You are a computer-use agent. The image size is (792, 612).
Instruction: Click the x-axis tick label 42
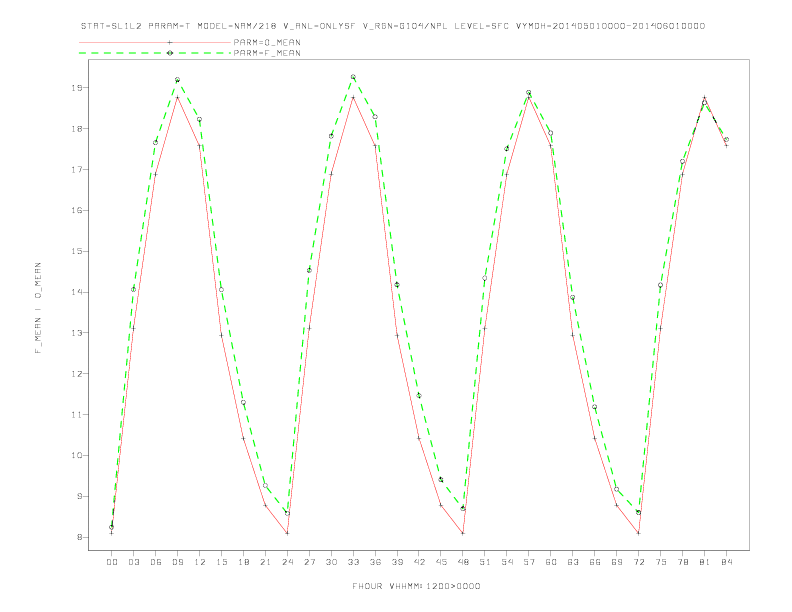tap(419, 562)
